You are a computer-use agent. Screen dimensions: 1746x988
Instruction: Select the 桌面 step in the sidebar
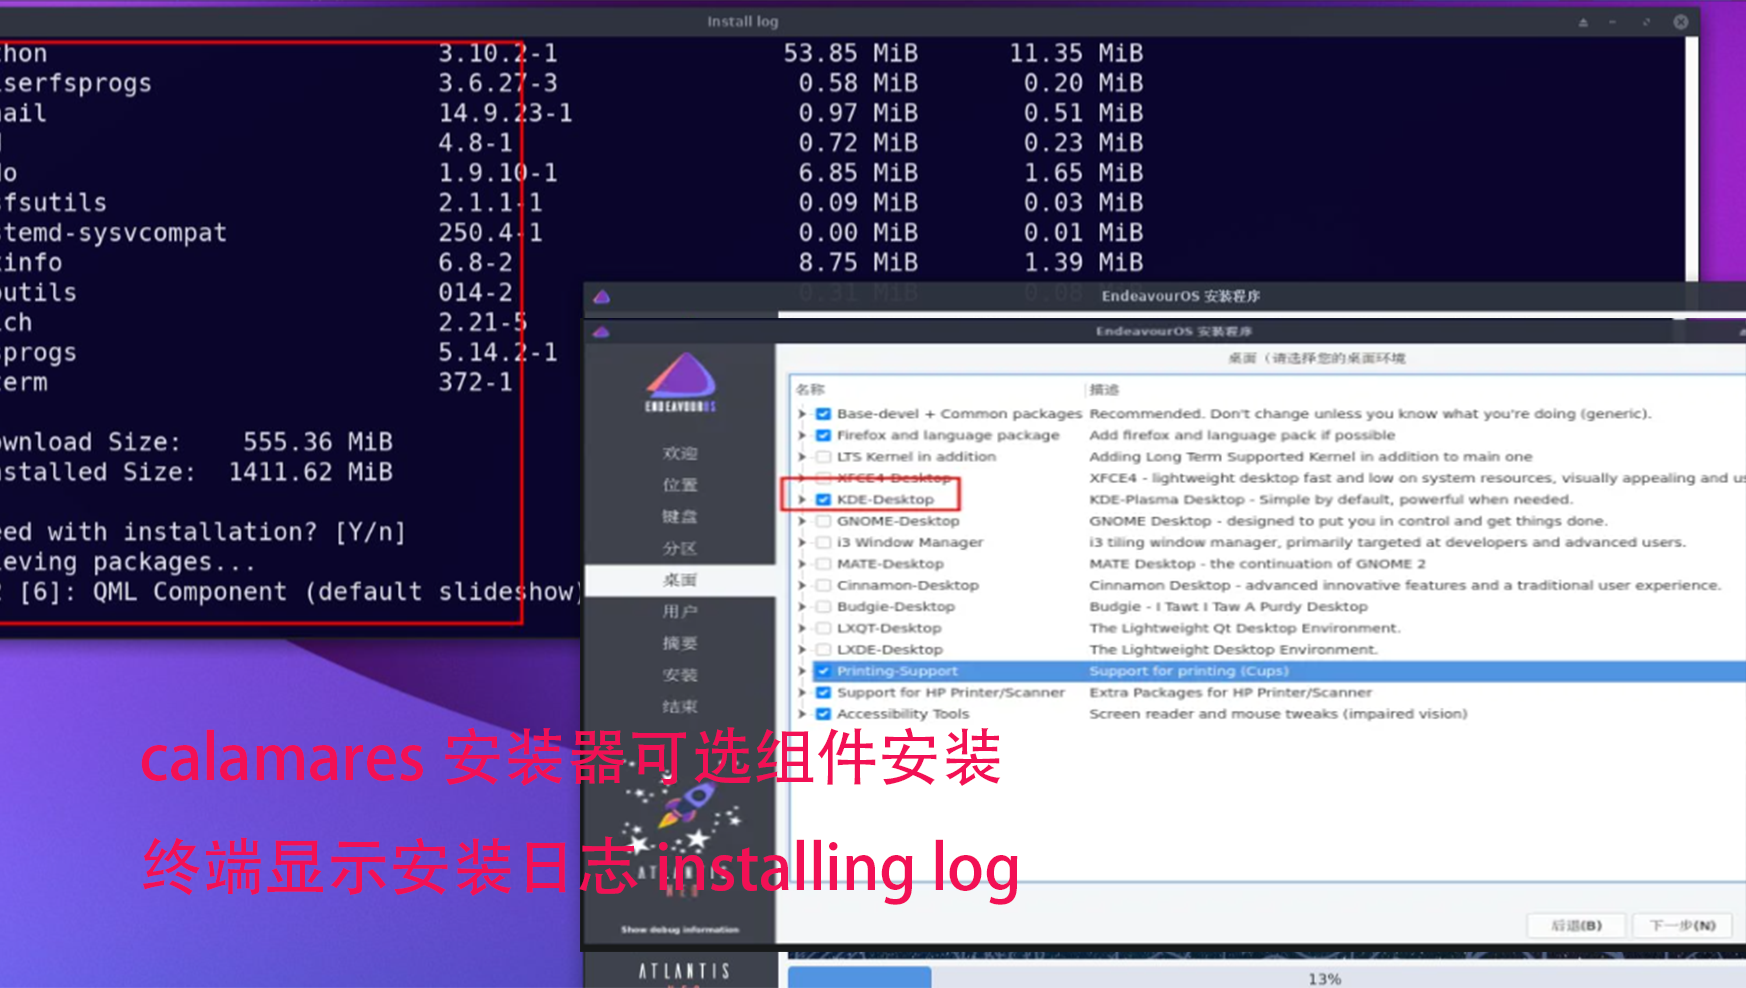680,580
